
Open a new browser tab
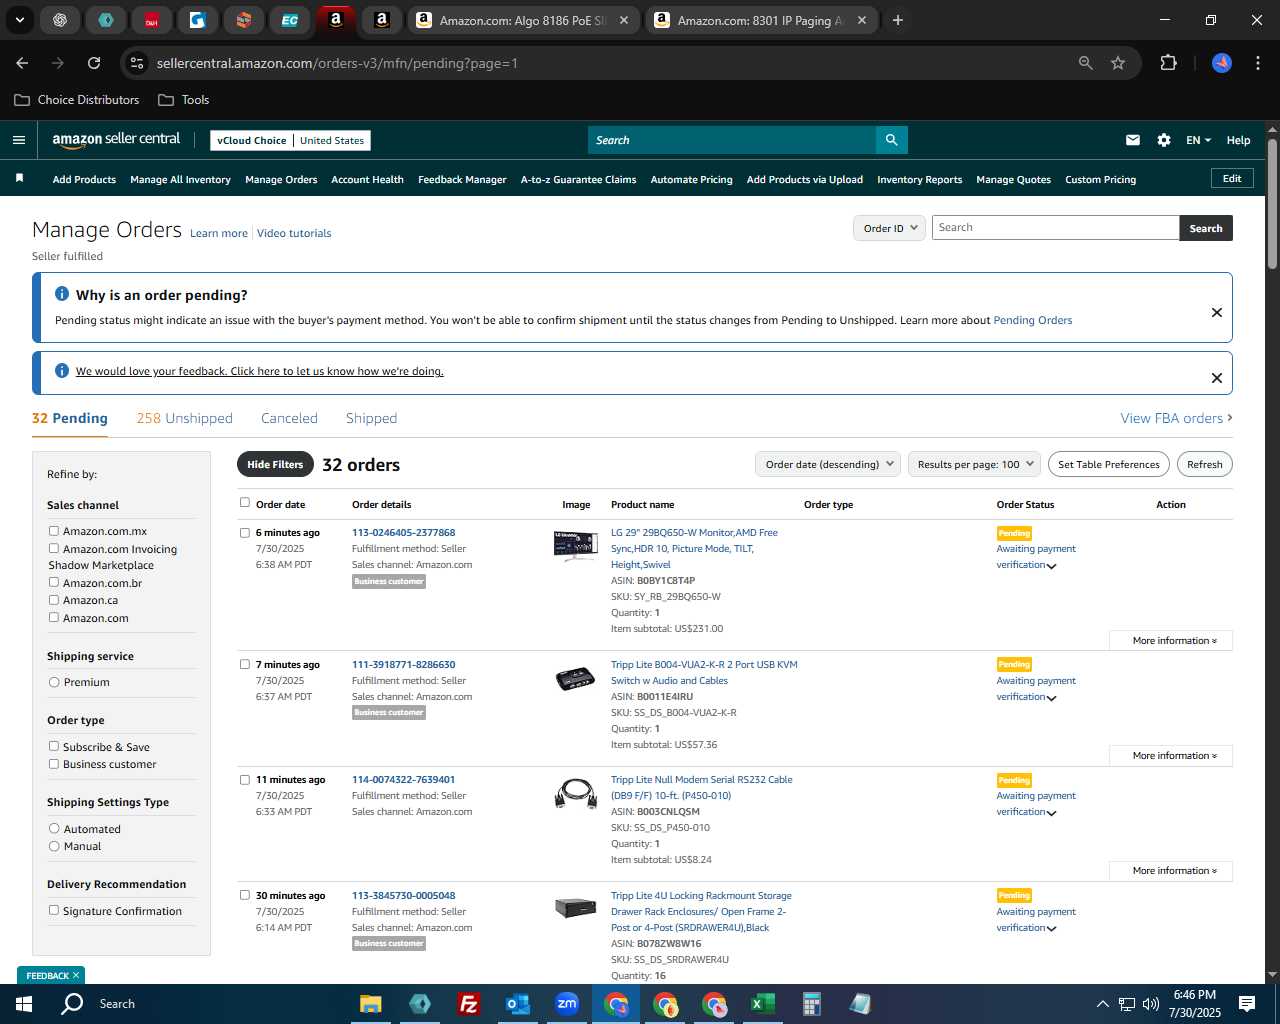(x=898, y=20)
